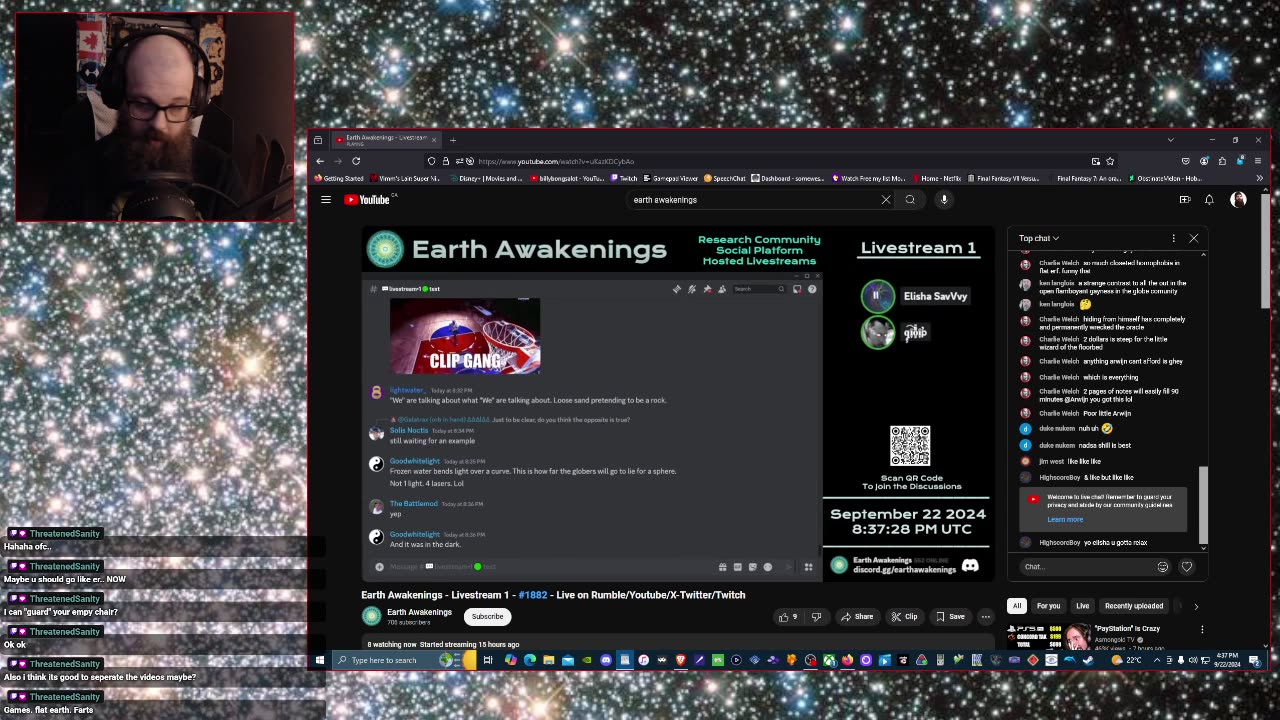The image size is (1280, 720).
Task: Save the video to a playlist
Action: point(950,616)
